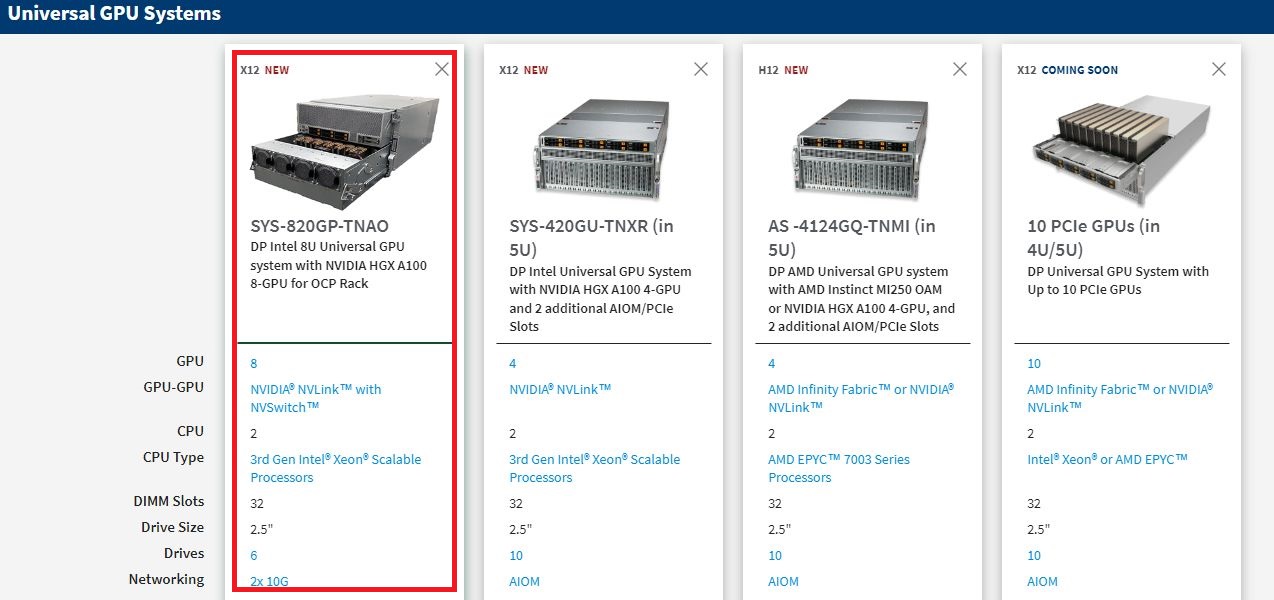Select NVIDIA NVLink with NVSwitch link
Screen dimensions: 1274x600
pyautogui.click(x=315, y=398)
